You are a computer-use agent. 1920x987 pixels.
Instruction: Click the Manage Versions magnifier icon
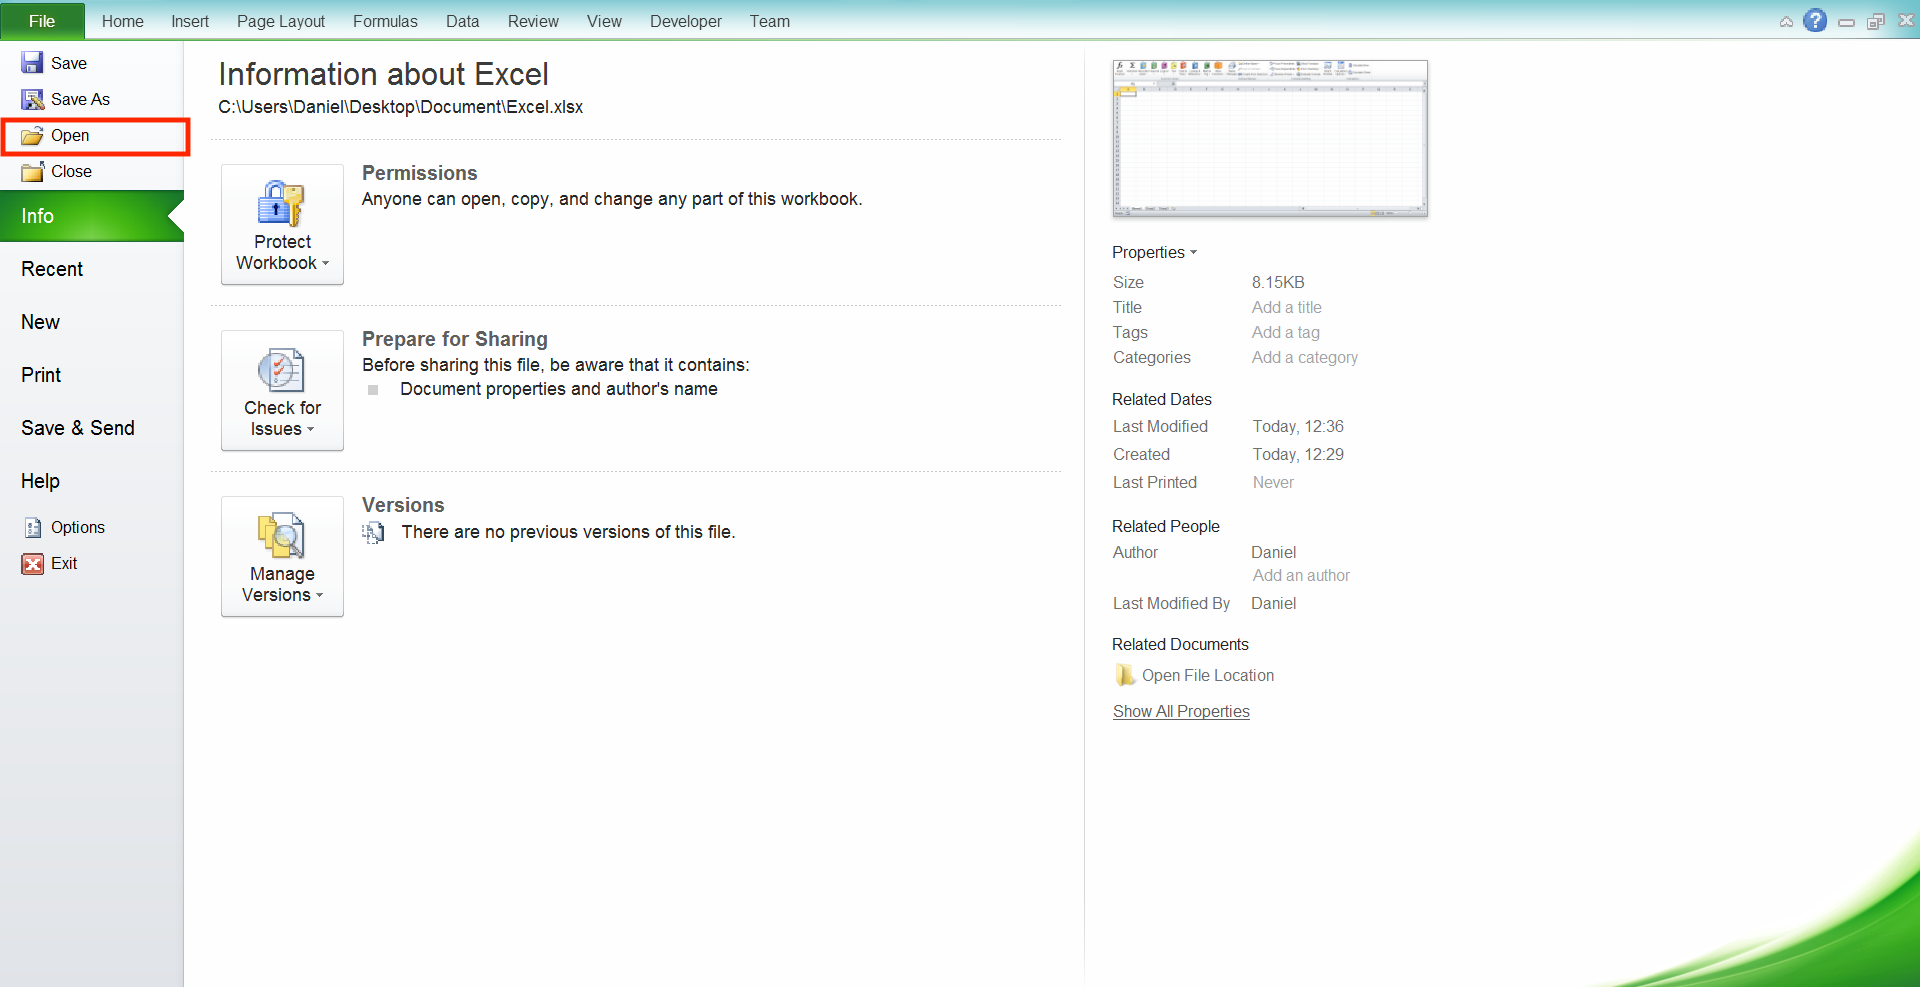(281, 535)
